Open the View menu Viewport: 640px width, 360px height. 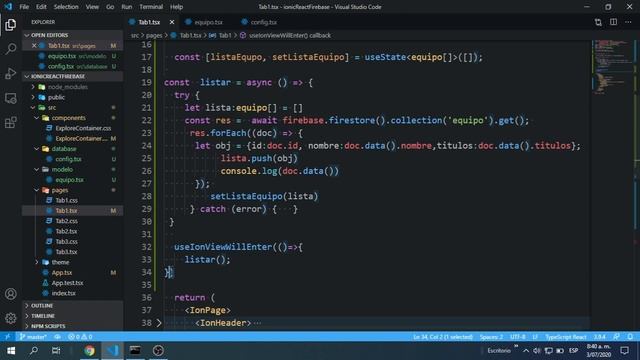[92, 7]
